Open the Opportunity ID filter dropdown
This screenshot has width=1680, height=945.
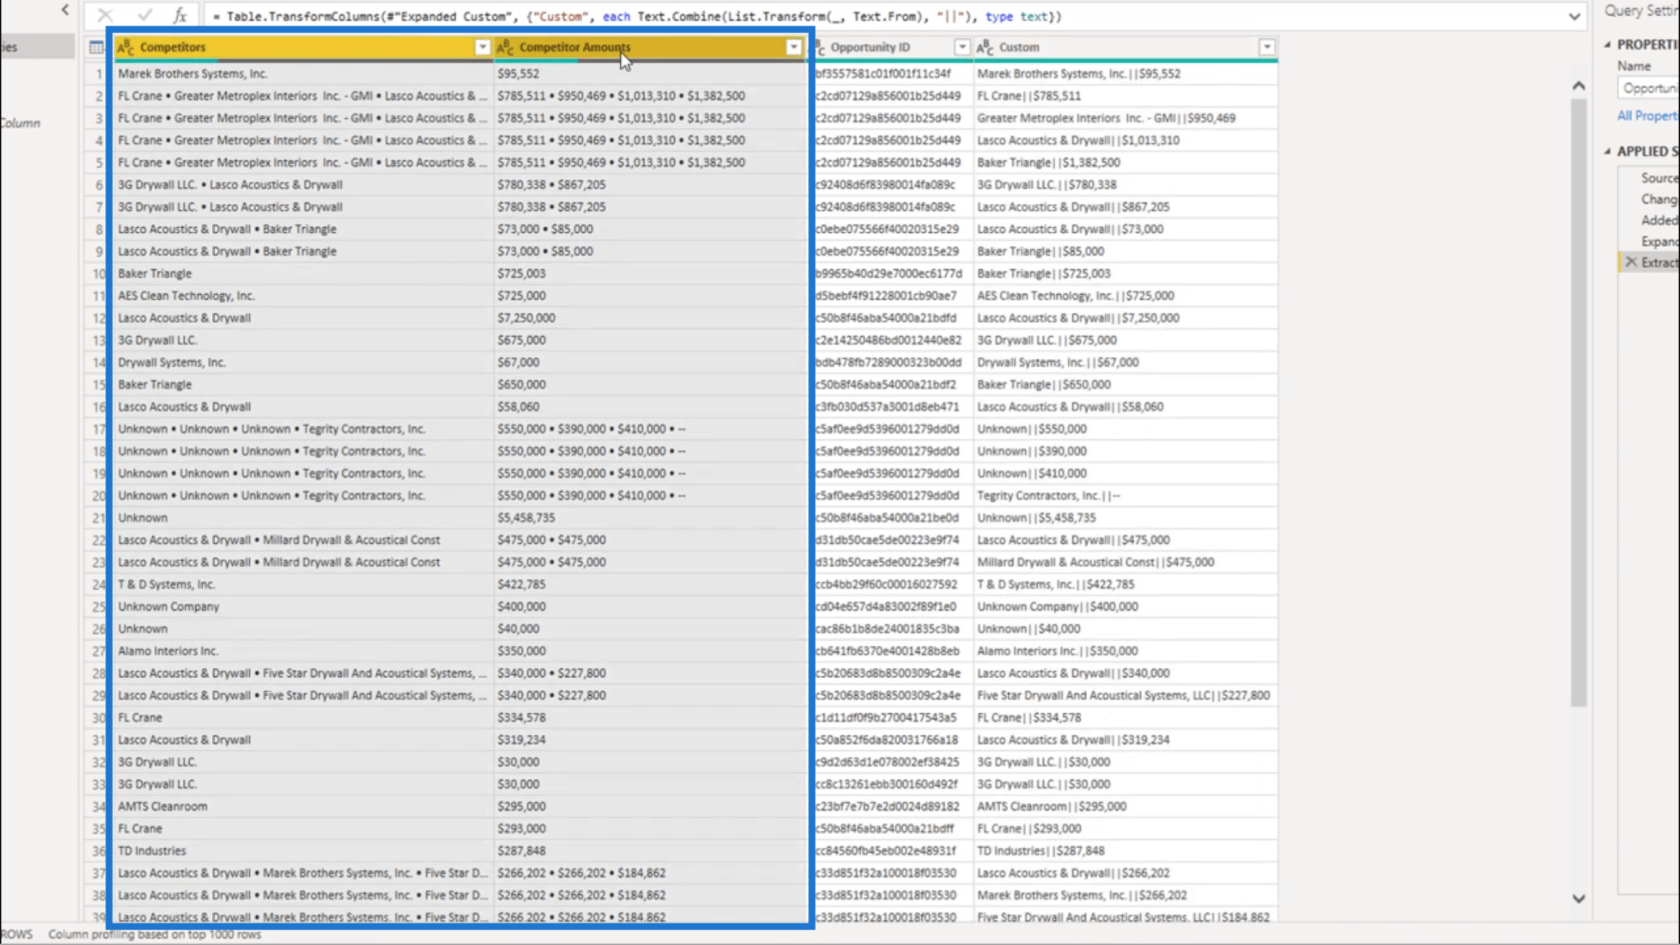pos(962,47)
